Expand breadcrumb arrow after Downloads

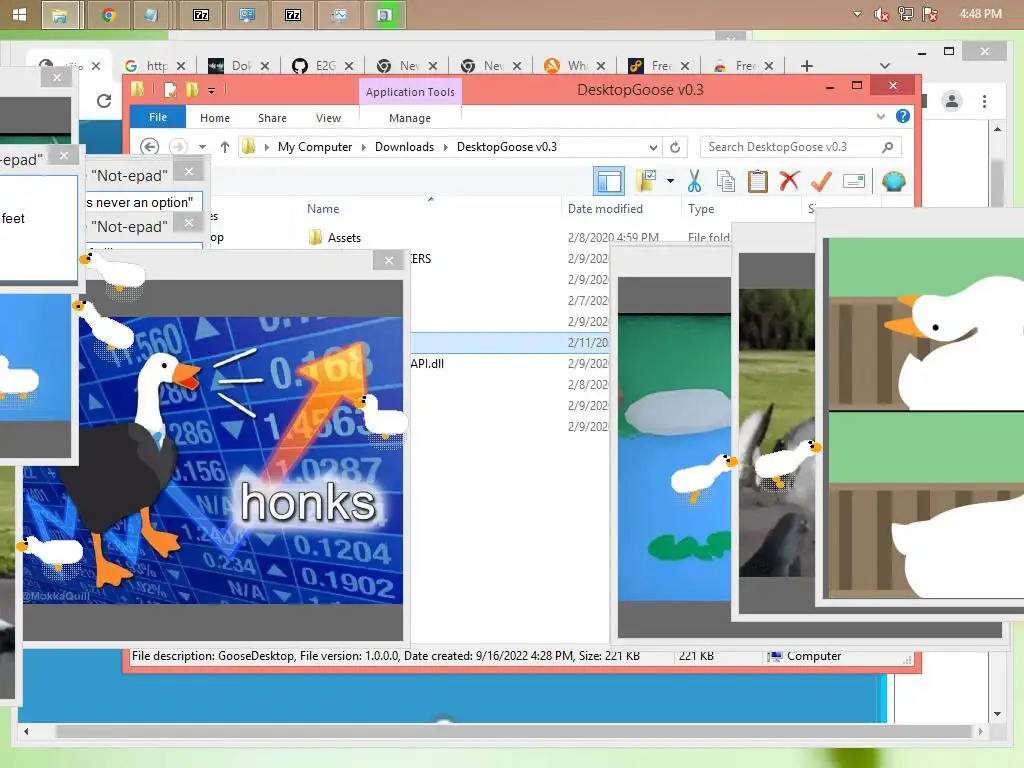445,147
